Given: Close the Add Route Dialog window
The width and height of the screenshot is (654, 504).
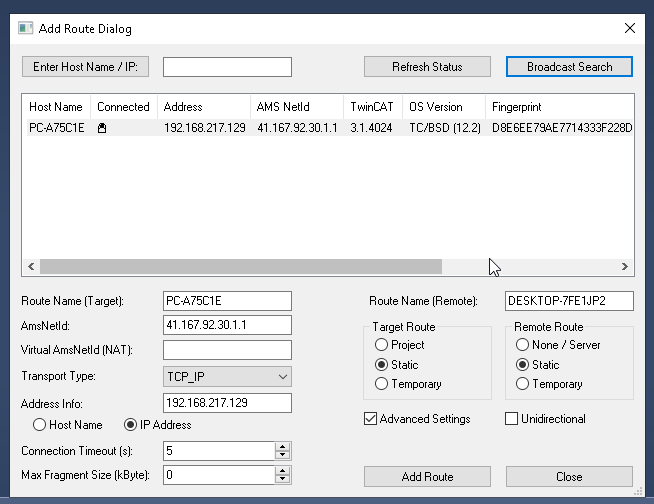Looking at the screenshot, I should [x=629, y=28].
